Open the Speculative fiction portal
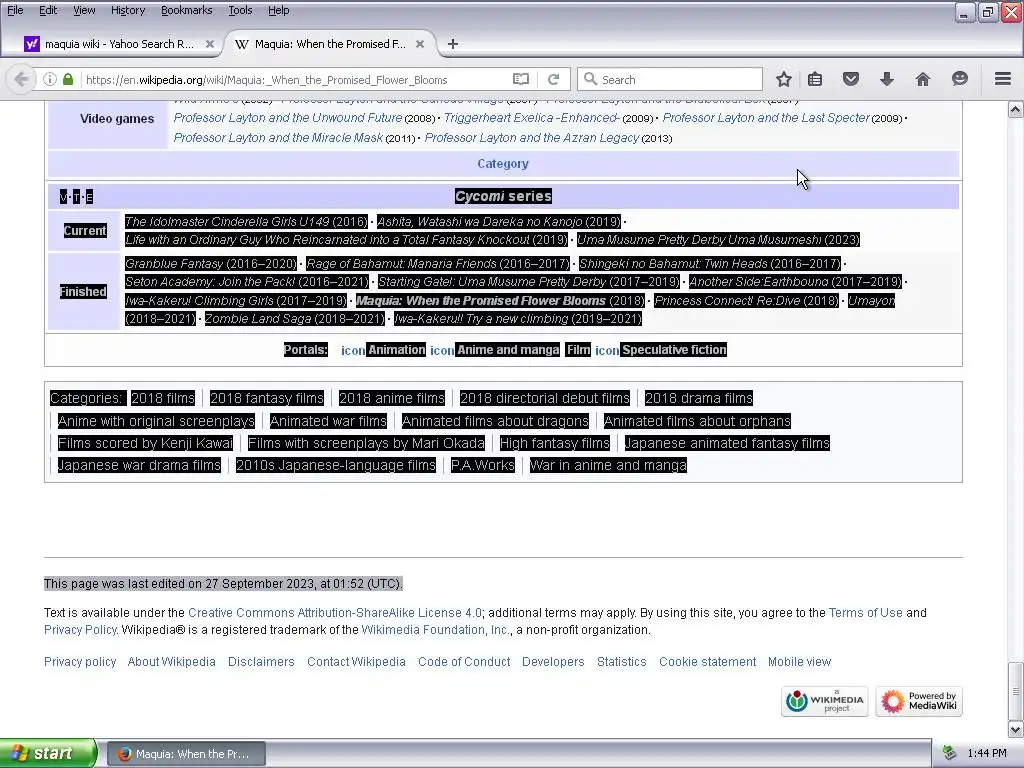This screenshot has width=1024, height=768. [674, 350]
